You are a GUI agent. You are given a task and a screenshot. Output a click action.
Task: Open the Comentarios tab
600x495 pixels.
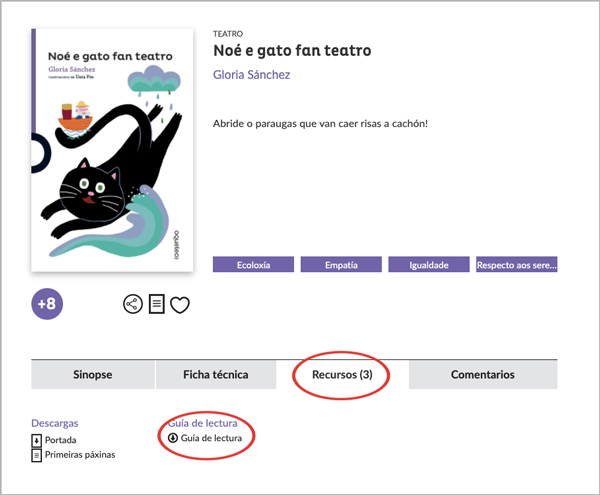click(x=483, y=375)
